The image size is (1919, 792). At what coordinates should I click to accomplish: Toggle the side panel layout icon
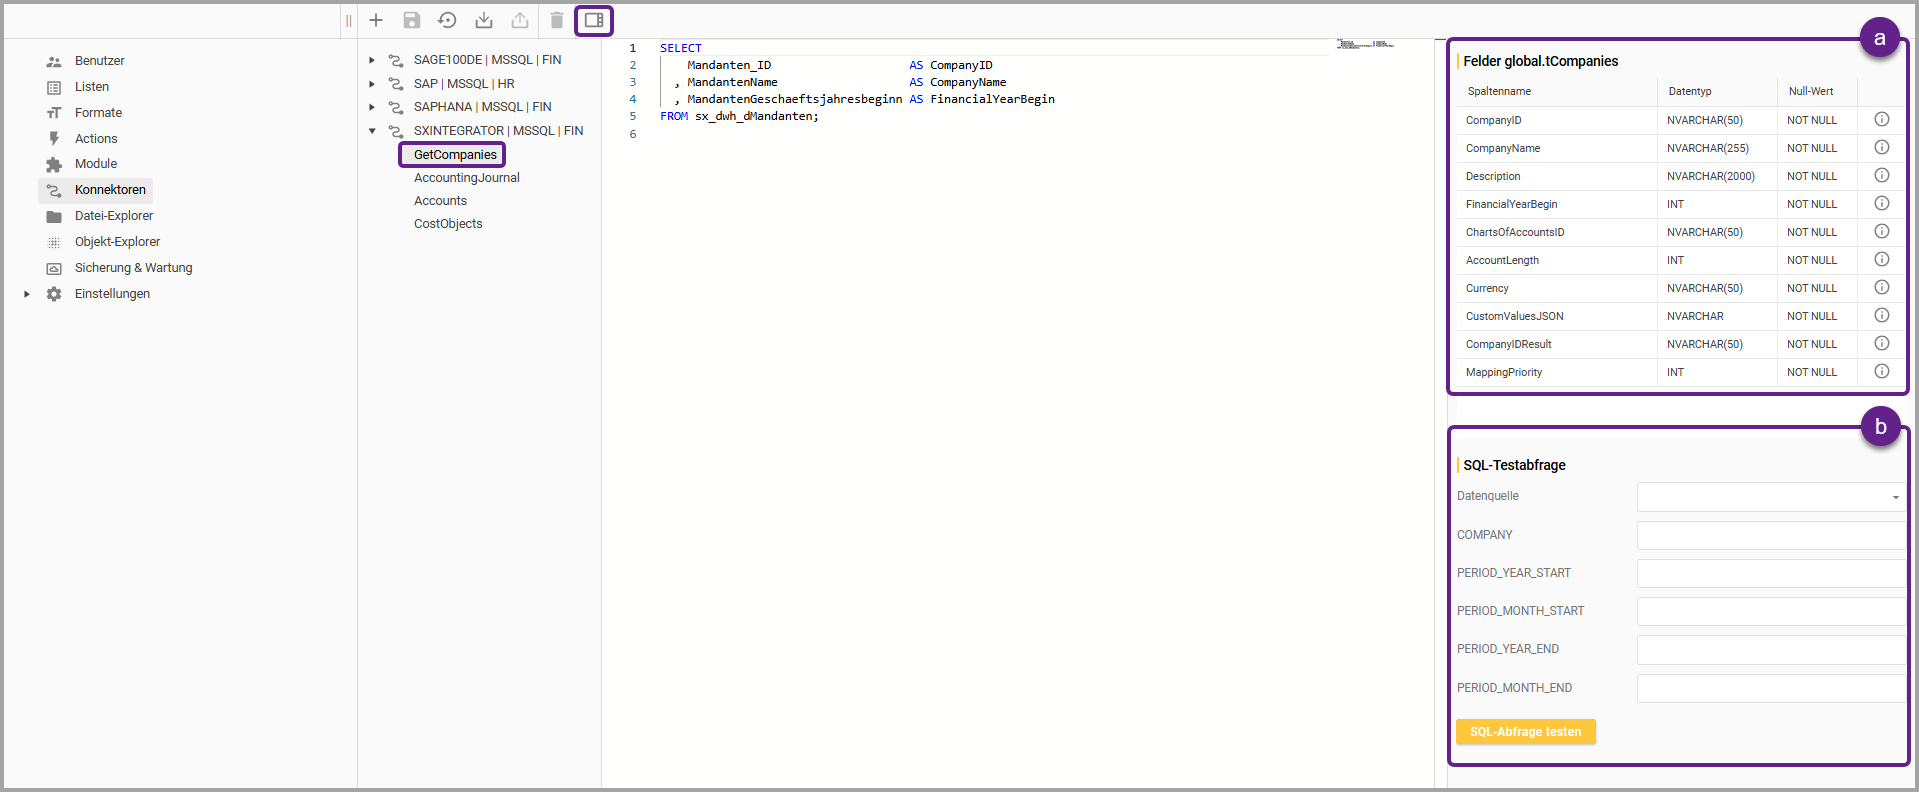(x=594, y=20)
